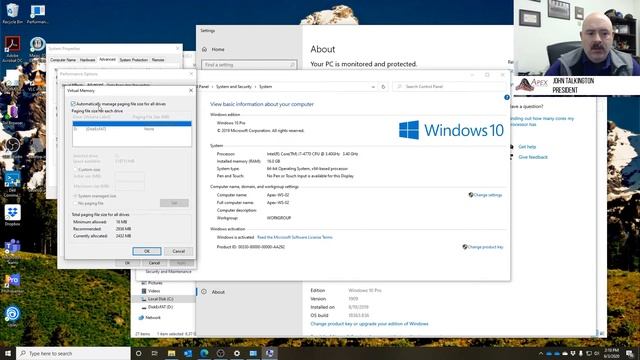640x360 pixels.
Task: Select the D: drive in File Explorer tree
Action: [160, 307]
